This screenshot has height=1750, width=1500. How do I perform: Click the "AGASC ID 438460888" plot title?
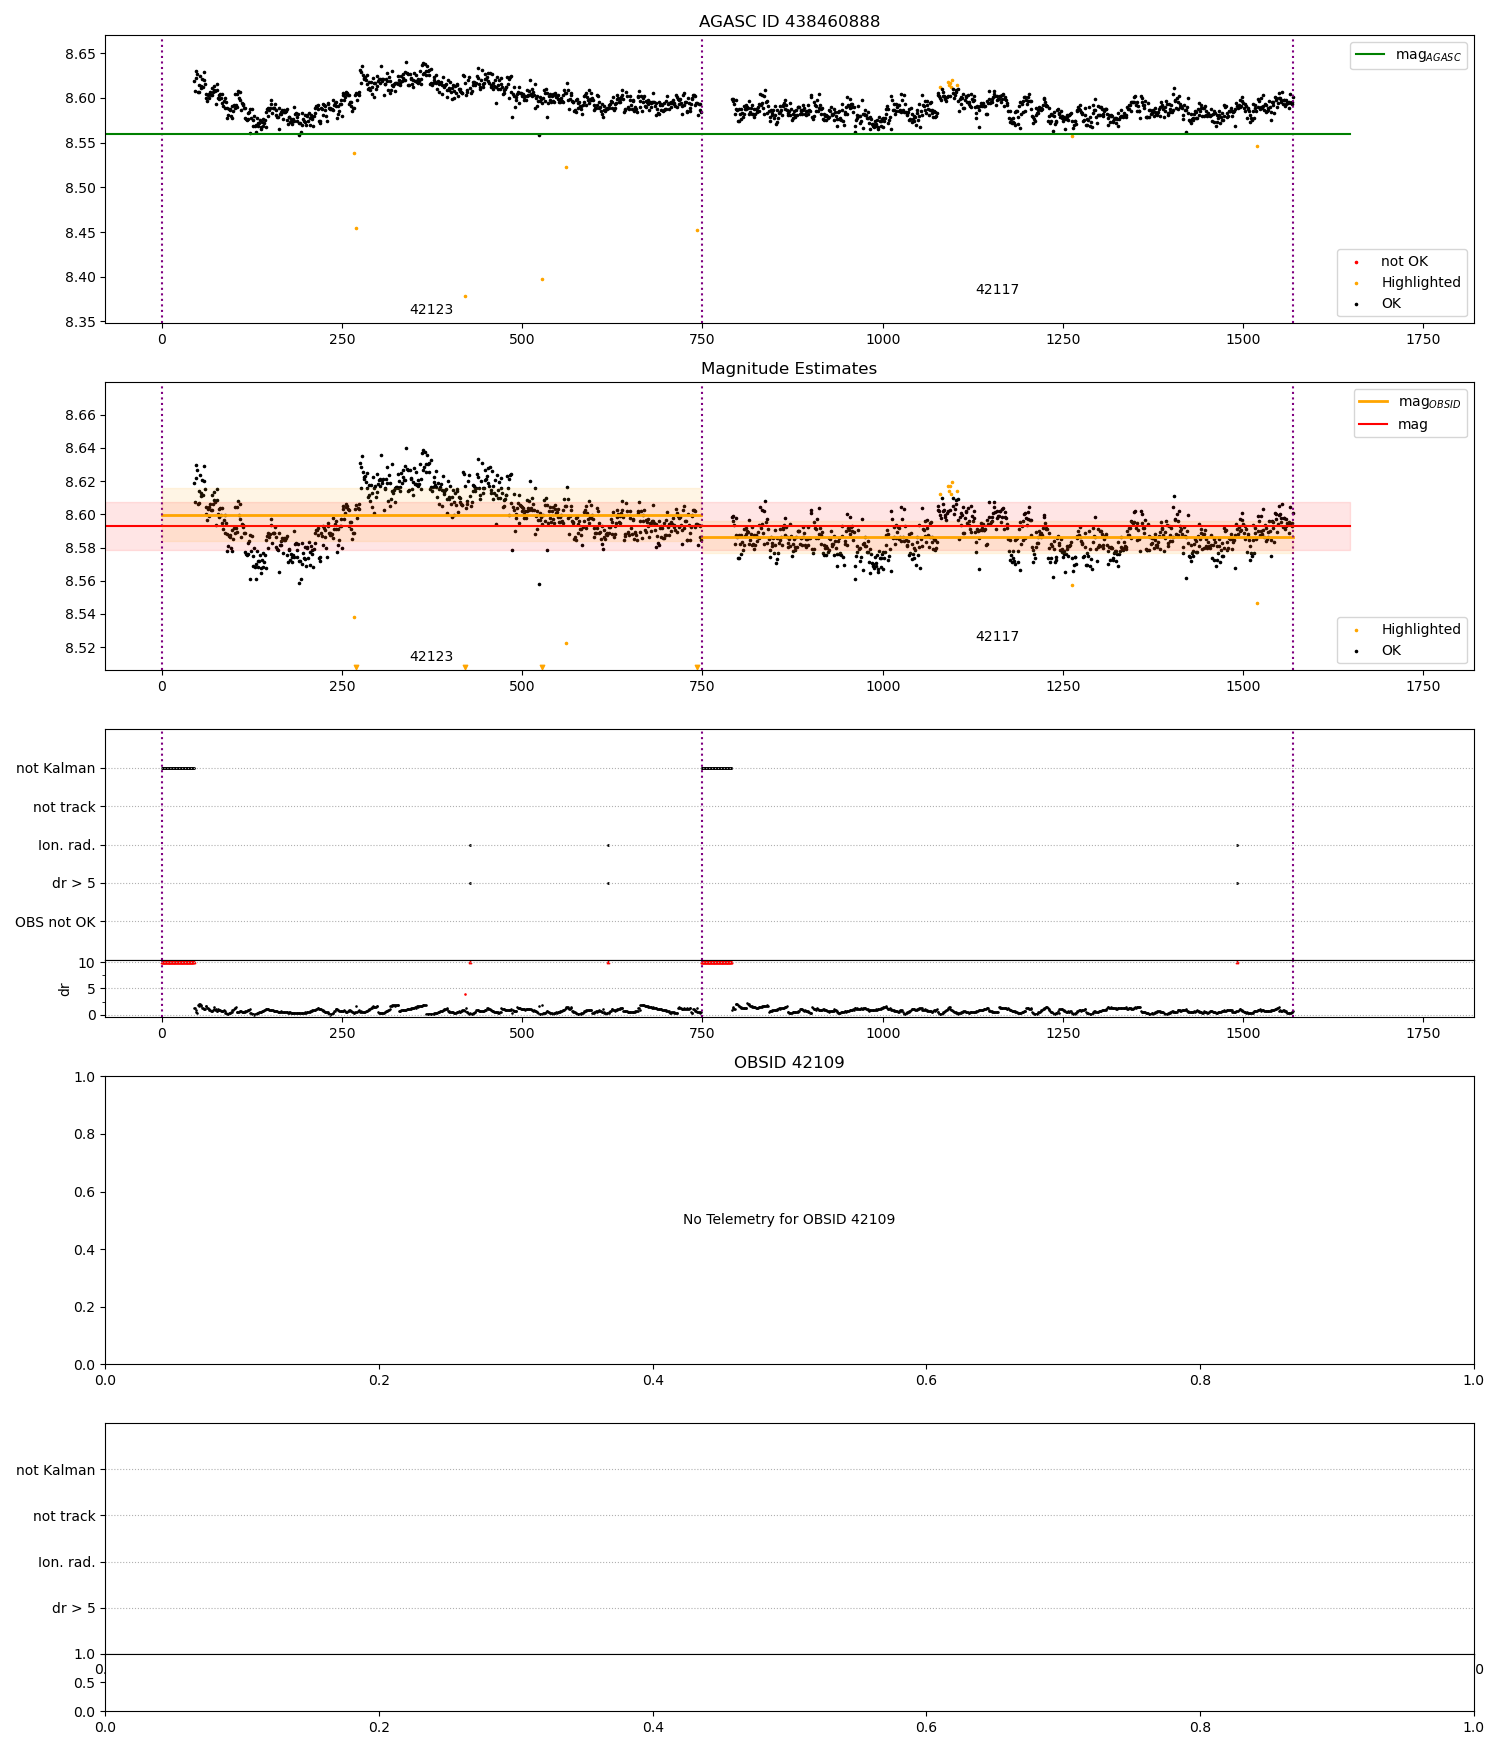pyautogui.click(x=789, y=22)
